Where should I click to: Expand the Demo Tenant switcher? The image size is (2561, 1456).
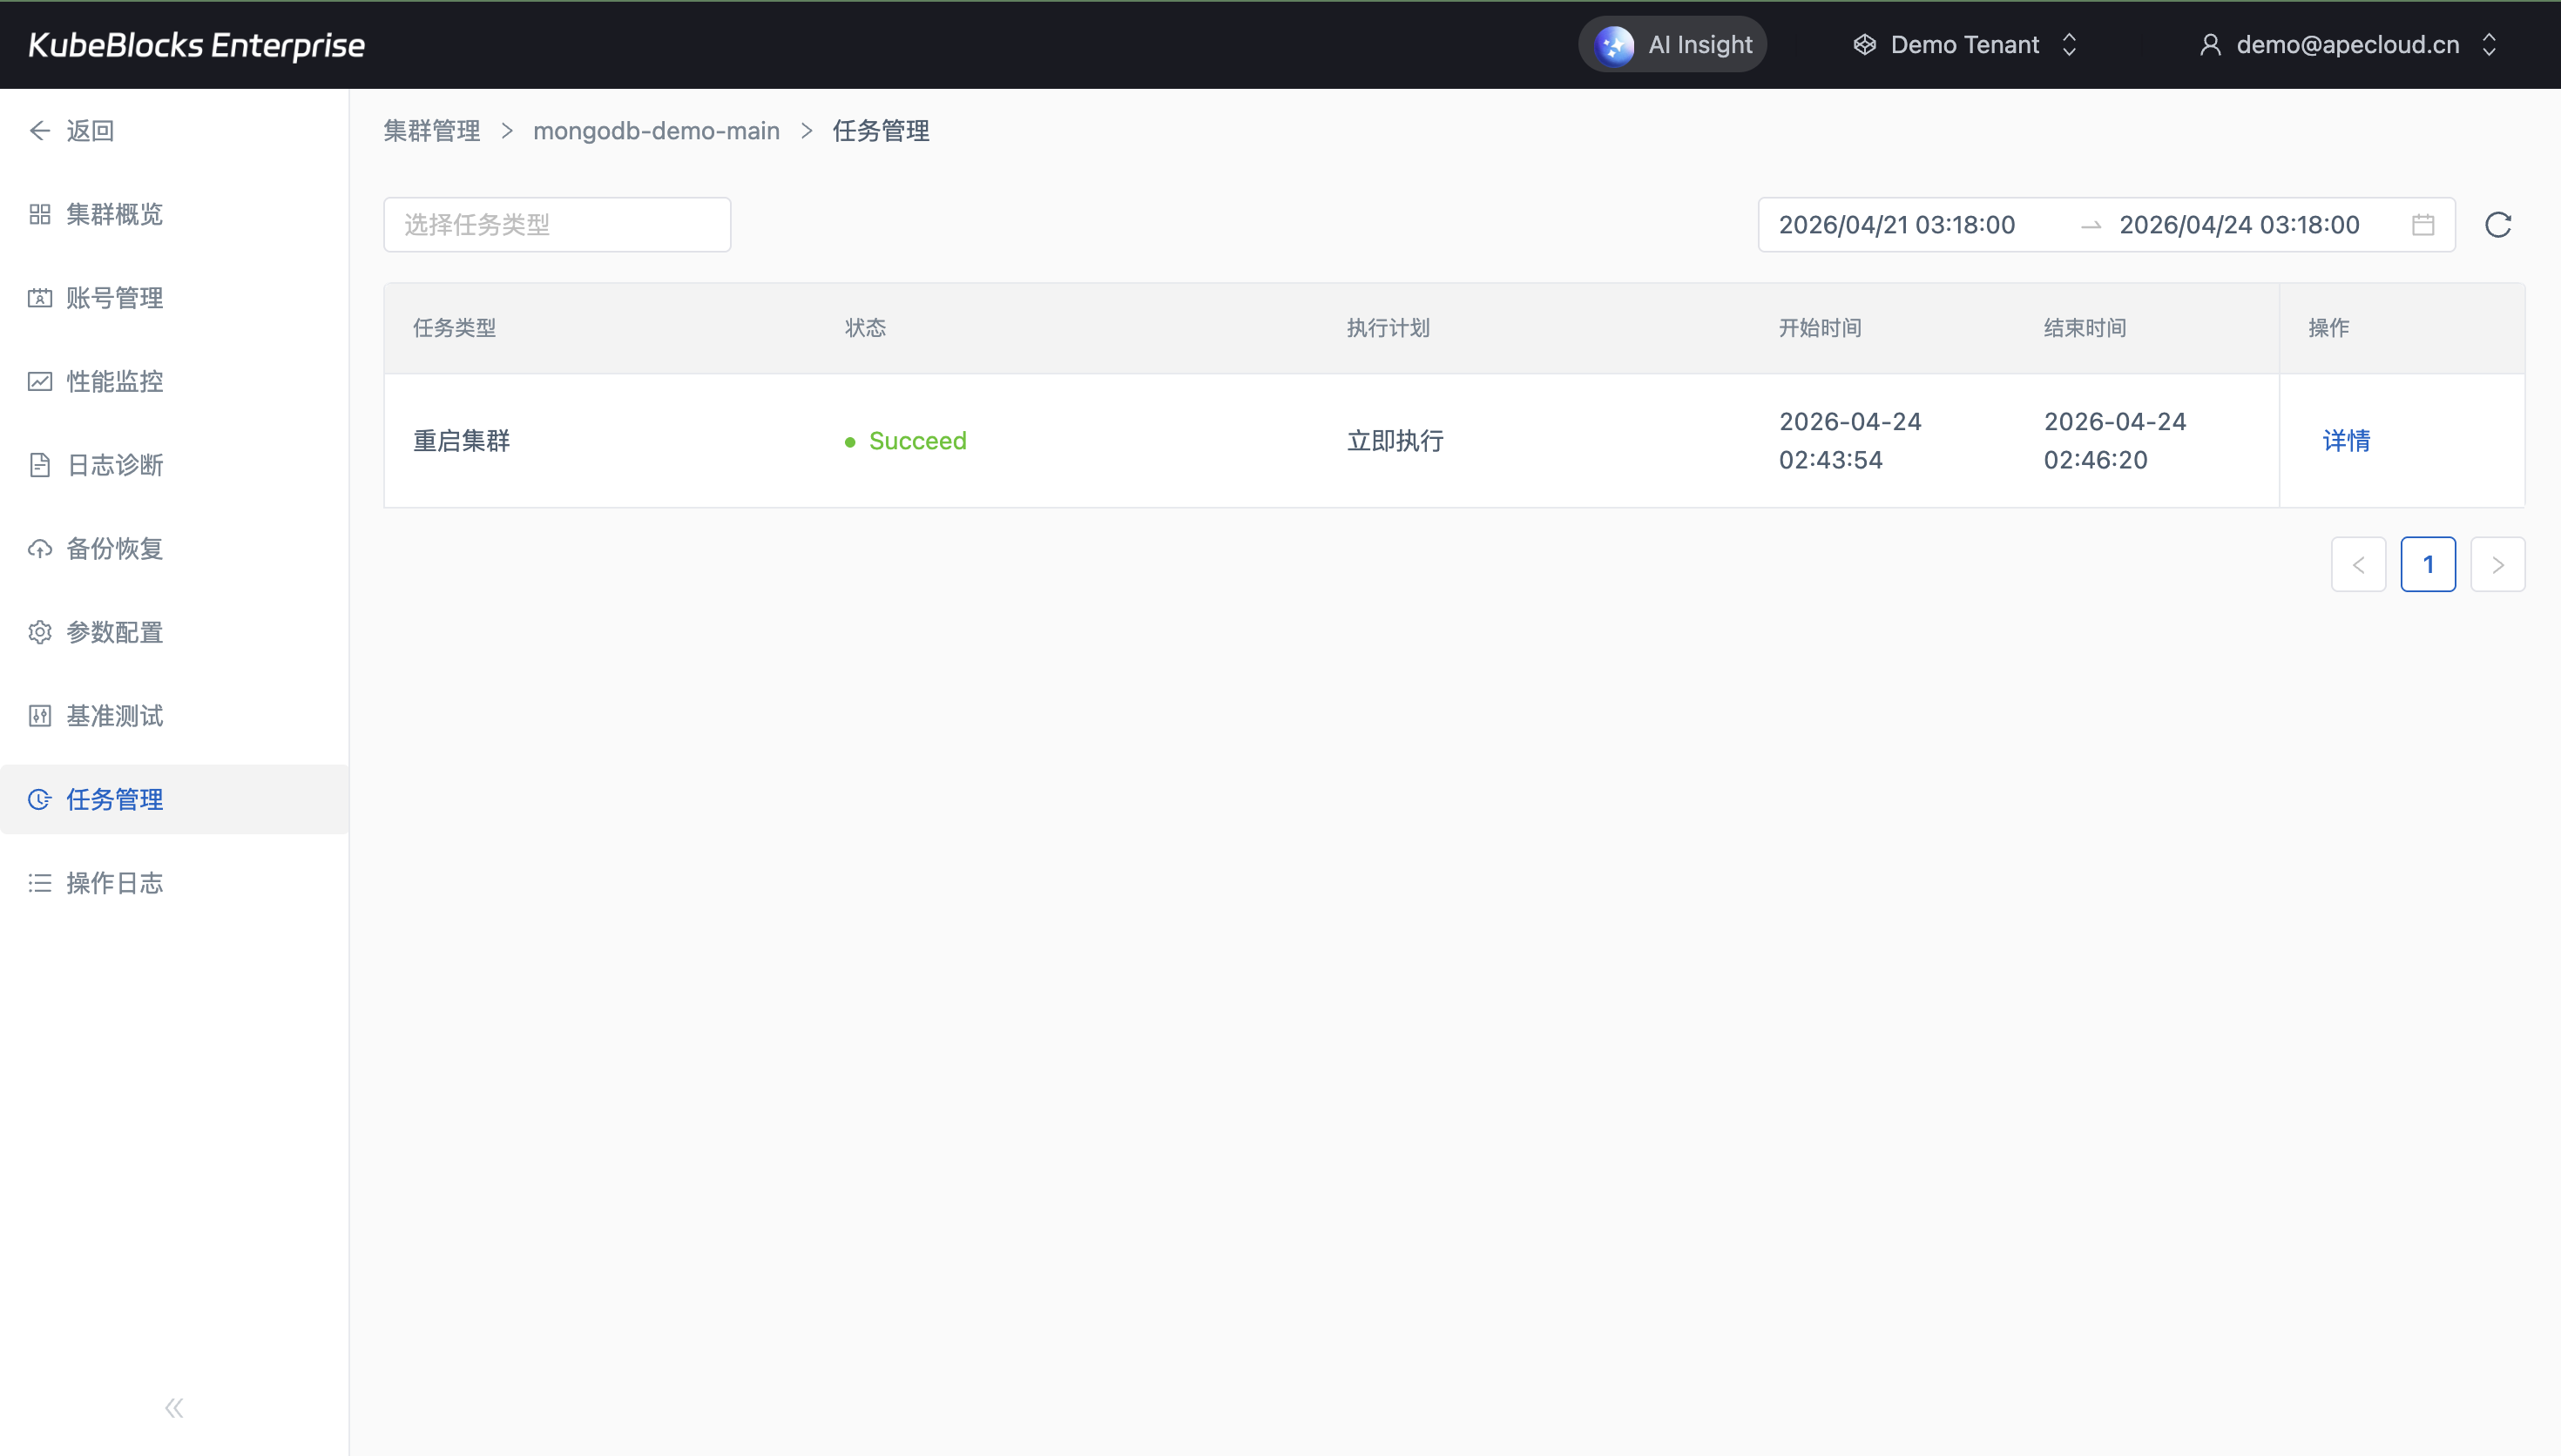point(1965,45)
